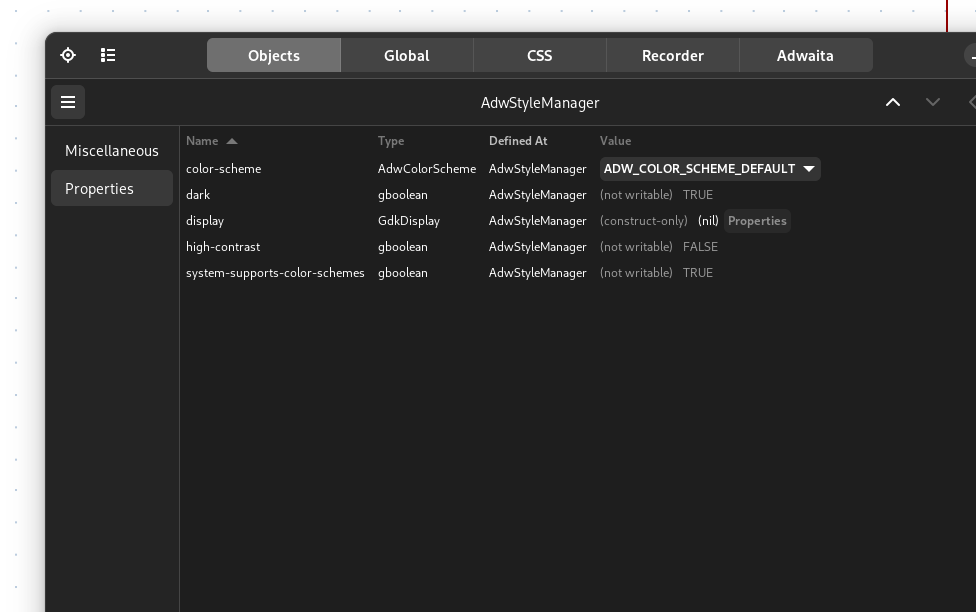This screenshot has height=612, width=976.
Task: Click the Objects tab
Action: click(x=273, y=55)
